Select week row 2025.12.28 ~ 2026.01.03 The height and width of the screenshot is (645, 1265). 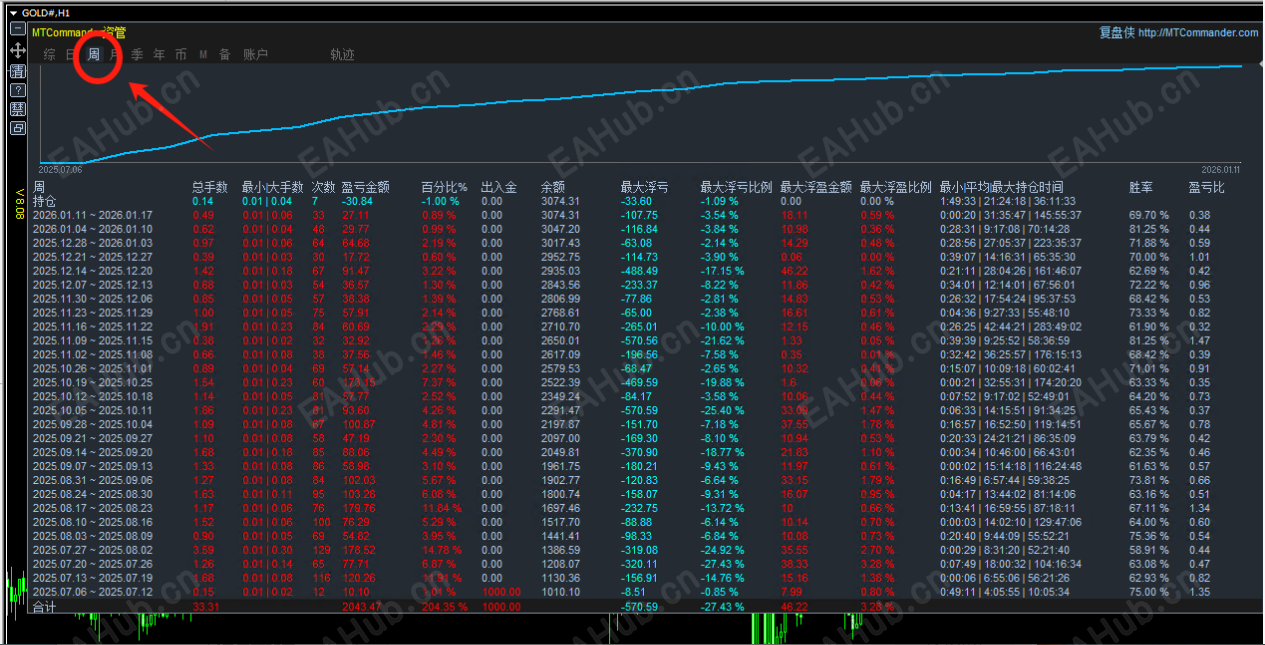coord(93,243)
